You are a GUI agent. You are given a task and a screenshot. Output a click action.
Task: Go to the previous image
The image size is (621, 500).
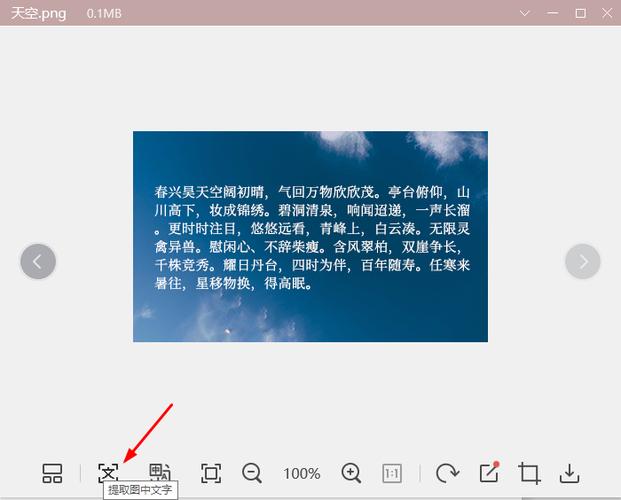[x=38, y=261]
